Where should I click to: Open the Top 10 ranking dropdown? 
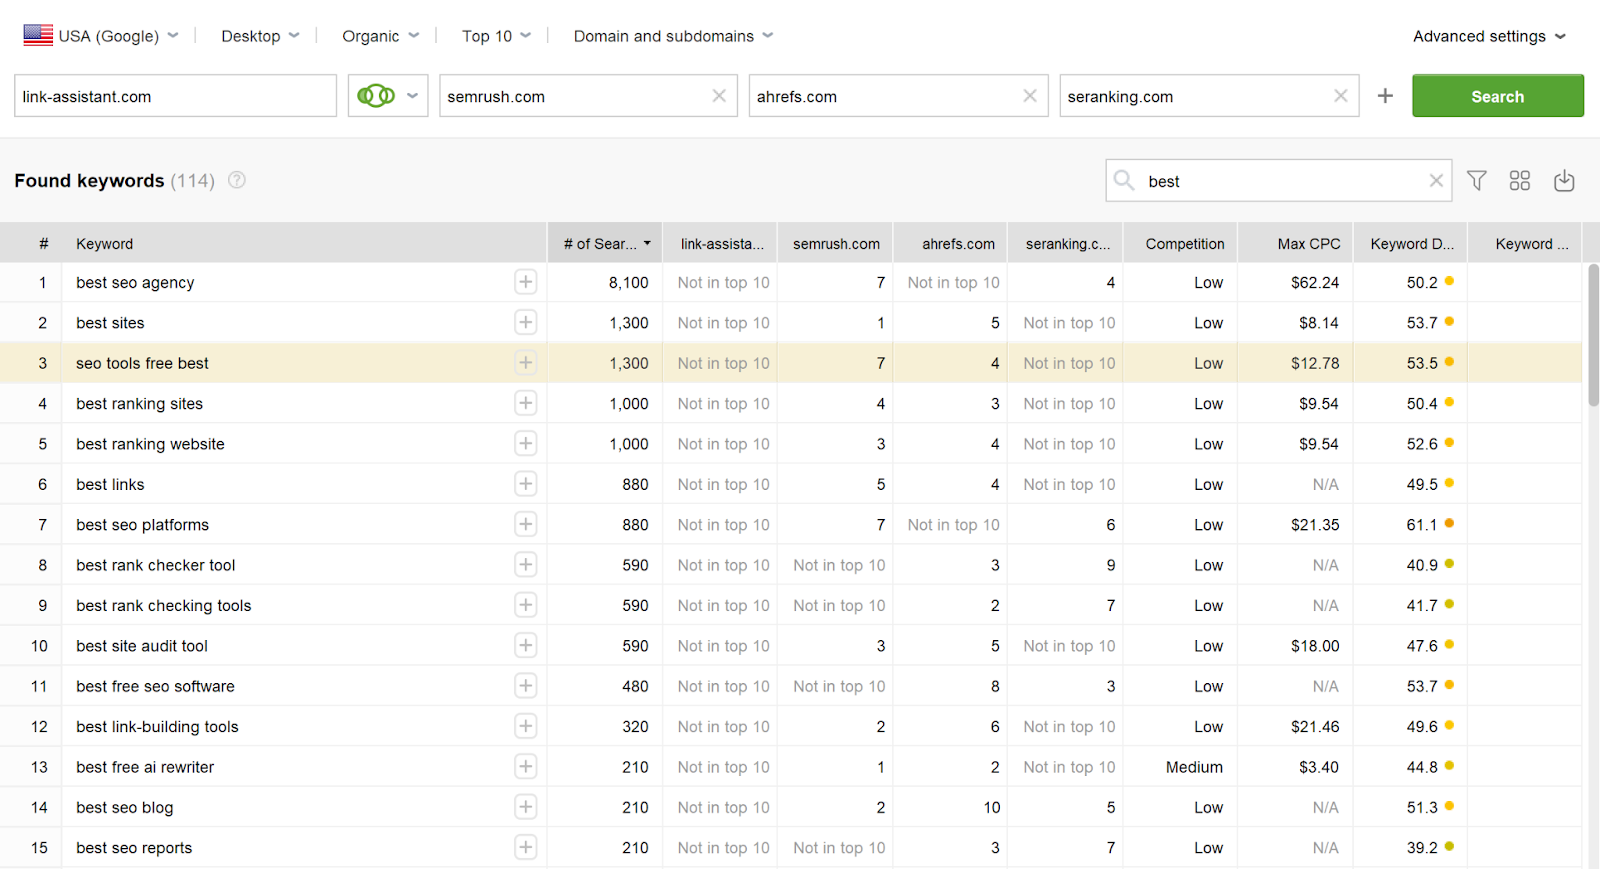coord(496,36)
